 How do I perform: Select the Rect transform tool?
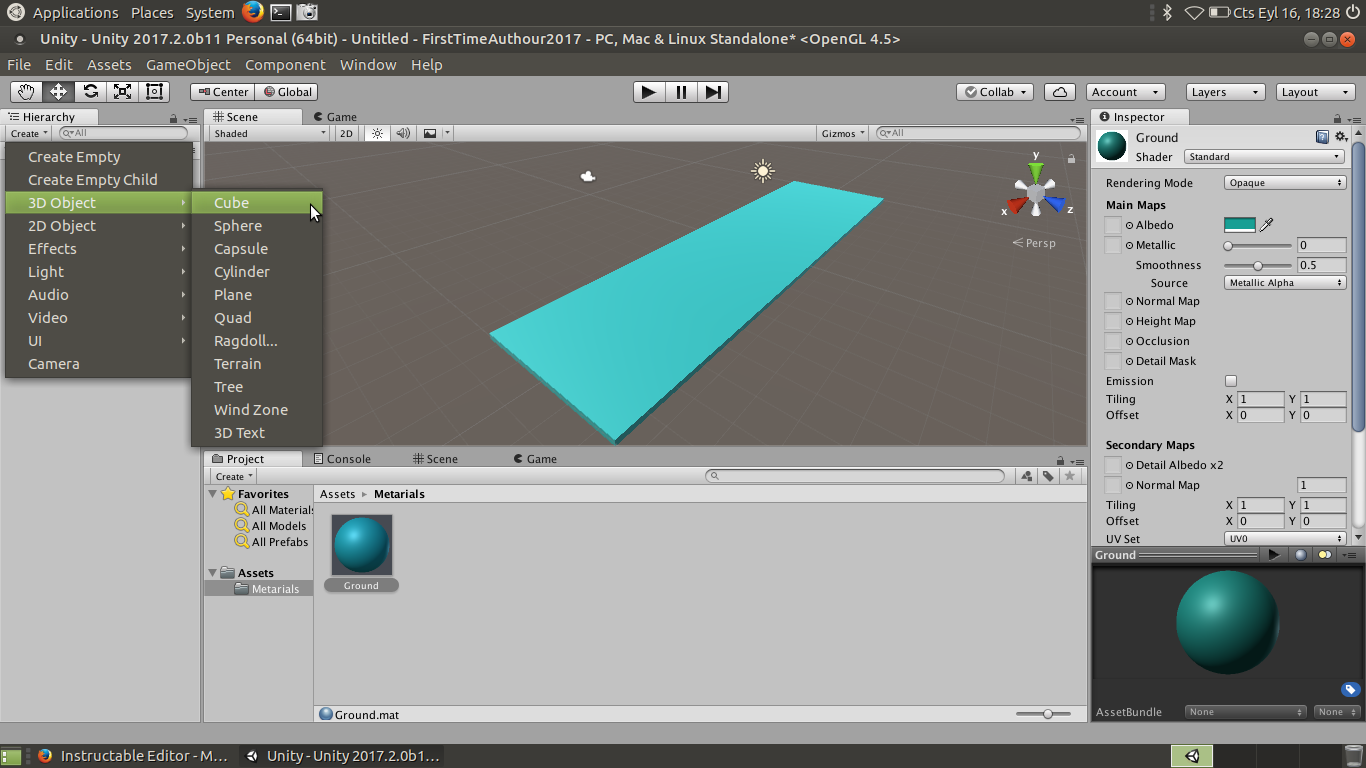(154, 92)
